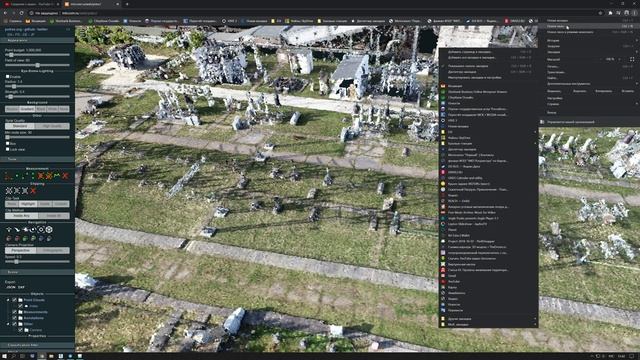Collapse the Other tree node
640x360 pixels.
[x=8, y=324]
